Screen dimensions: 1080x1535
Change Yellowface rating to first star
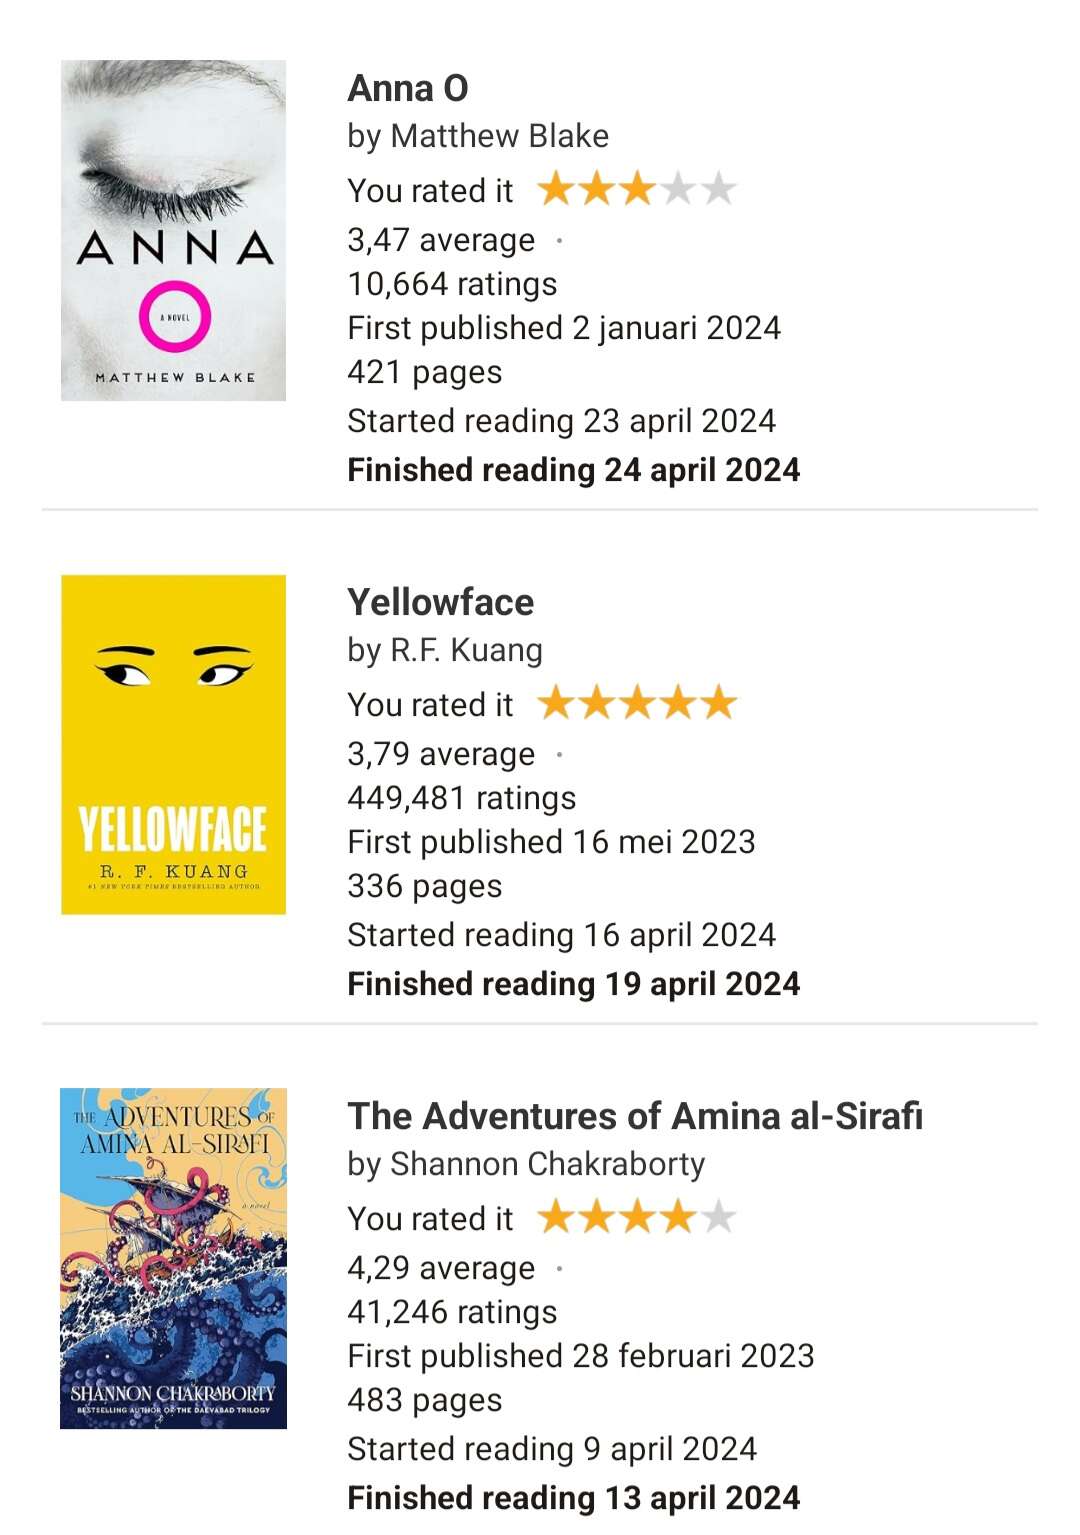pyautogui.click(x=556, y=703)
